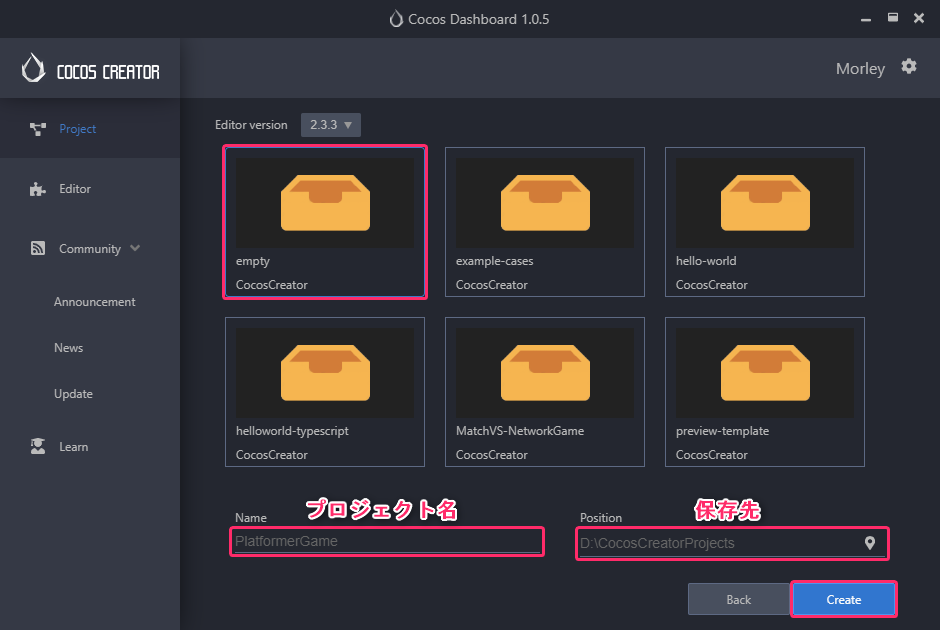The height and width of the screenshot is (630, 940).
Task: Click the Cocos Creator flame logo
Action: tap(34, 68)
